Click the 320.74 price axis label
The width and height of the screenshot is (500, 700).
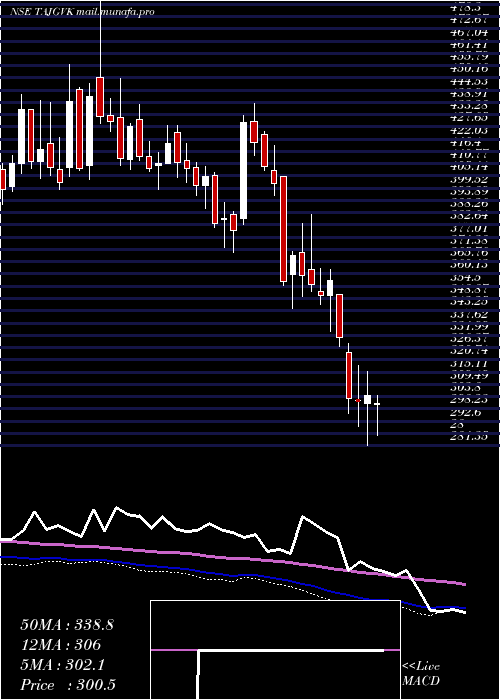(469, 352)
